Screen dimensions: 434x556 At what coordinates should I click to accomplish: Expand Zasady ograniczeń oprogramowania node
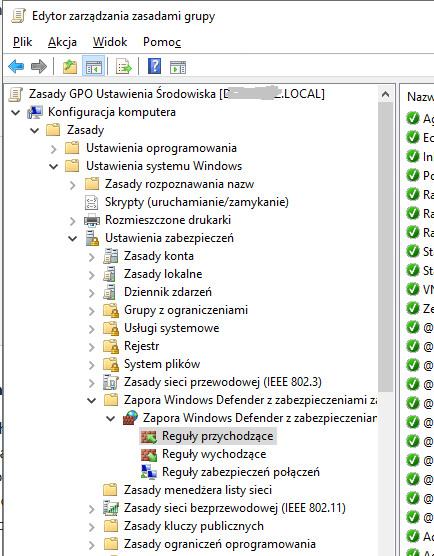[92, 545]
